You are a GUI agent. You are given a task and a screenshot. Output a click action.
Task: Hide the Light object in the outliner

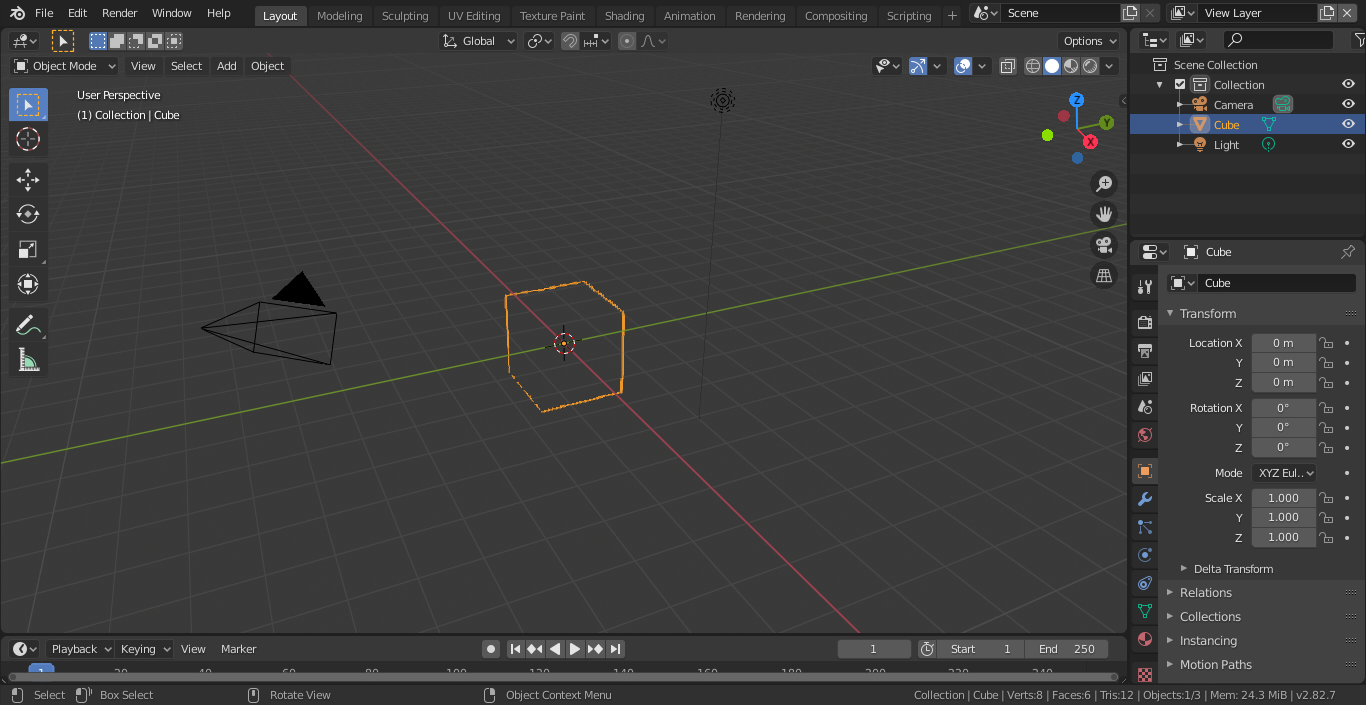point(1348,144)
